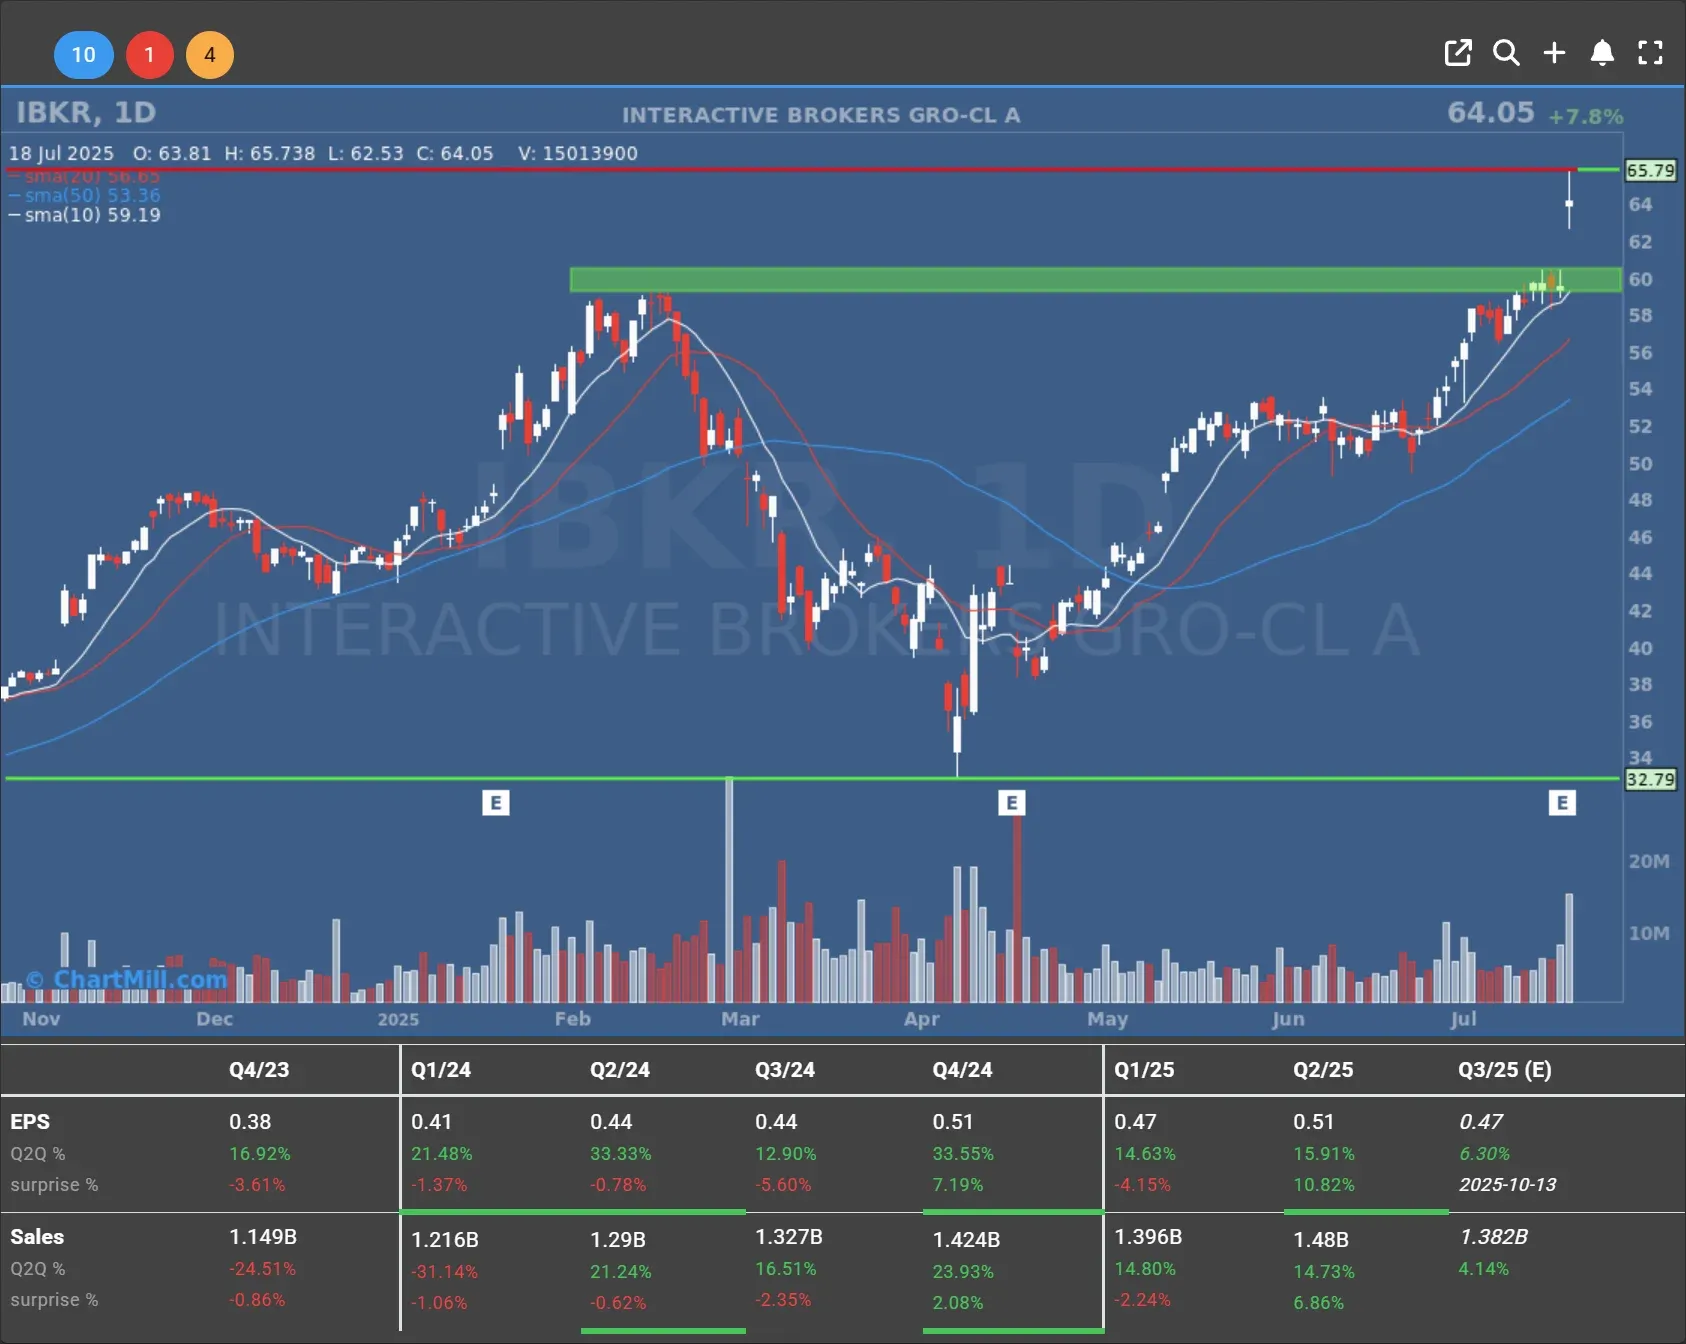This screenshot has width=1686, height=1344.
Task: Click the plus add icon
Action: (x=1554, y=53)
